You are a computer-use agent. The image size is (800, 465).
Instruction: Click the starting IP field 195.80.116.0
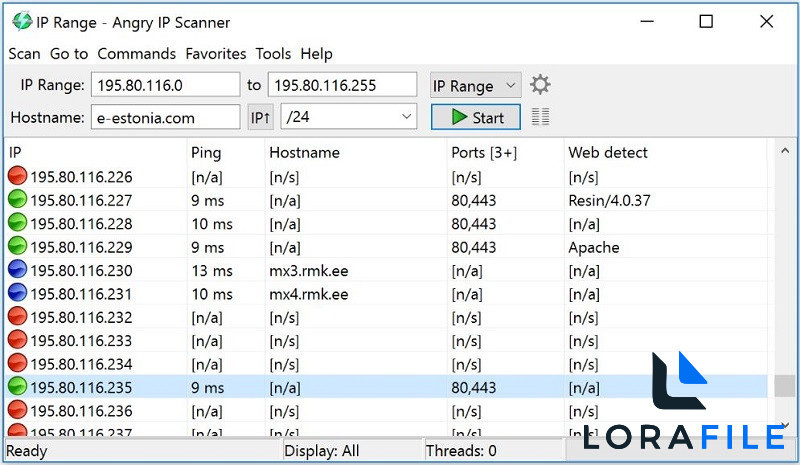pyautogui.click(x=165, y=85)
